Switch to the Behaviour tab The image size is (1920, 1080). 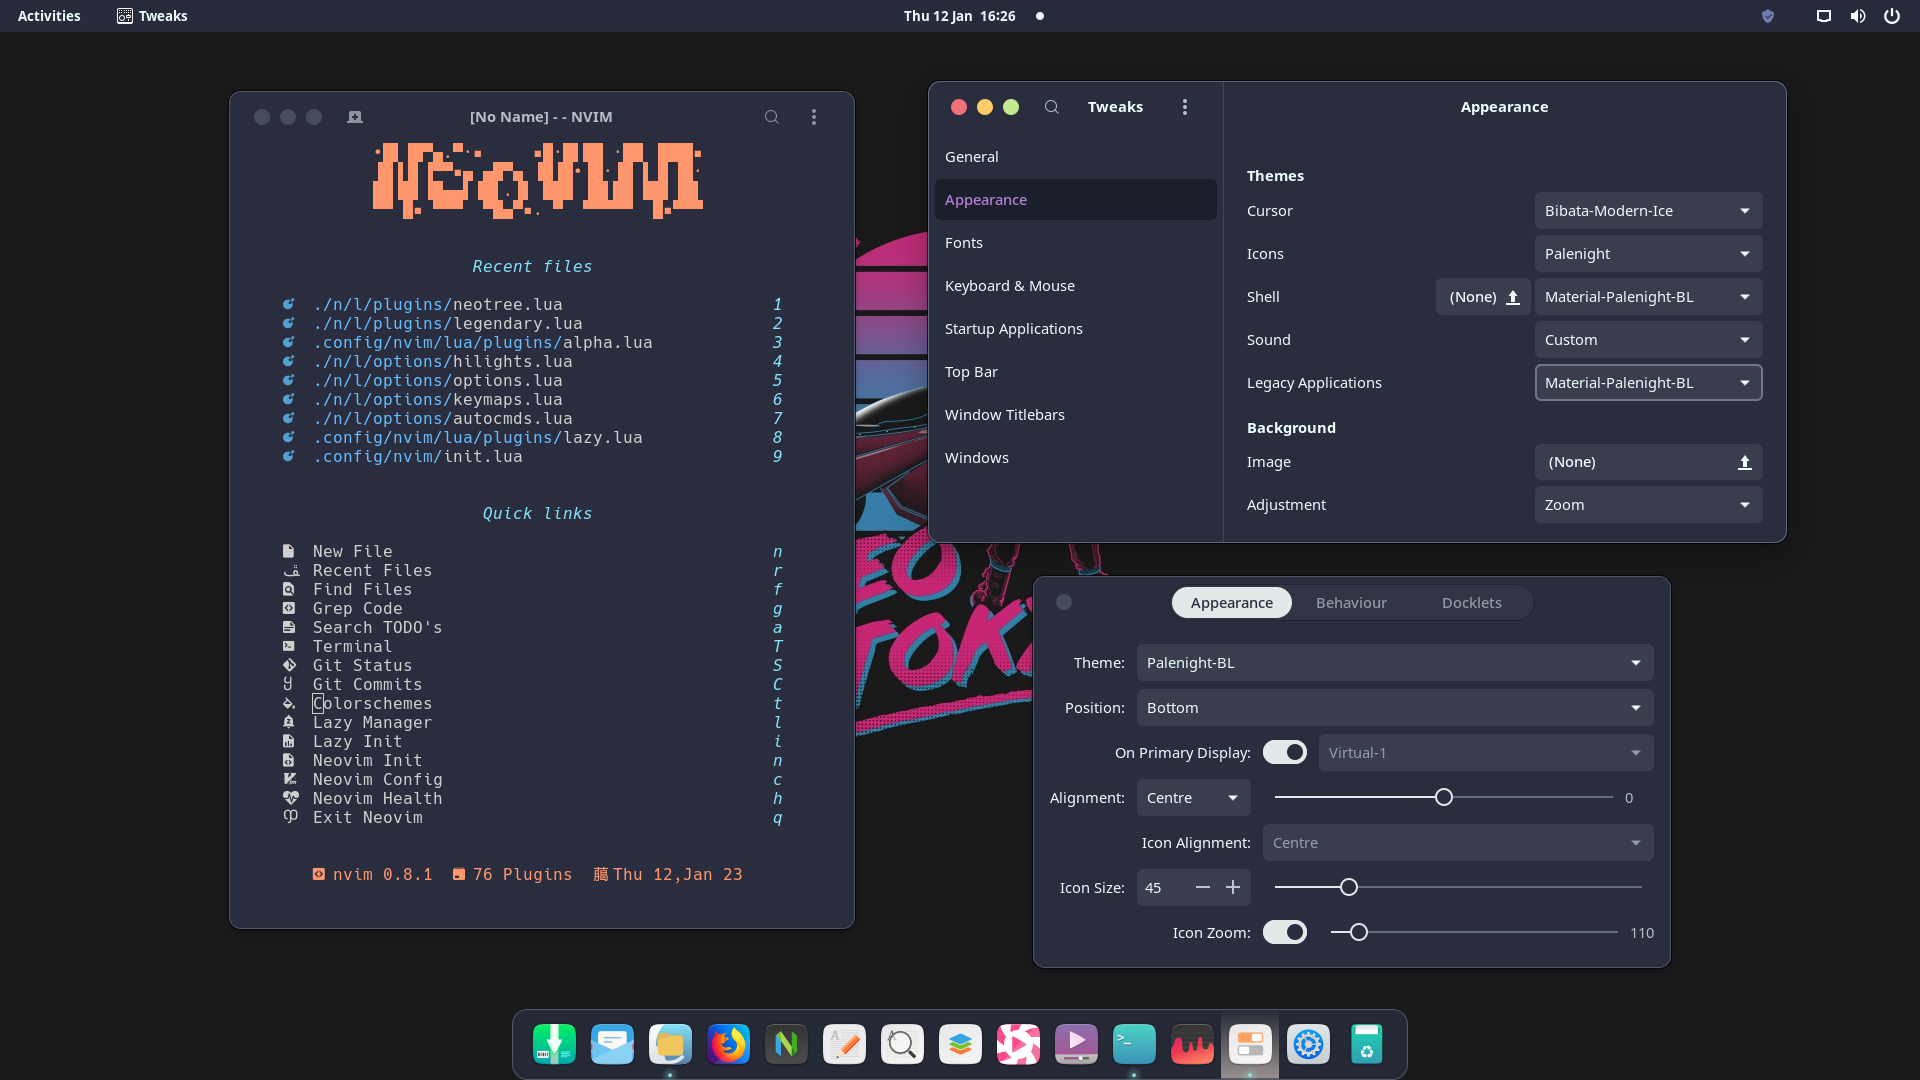[x=1351, y=603]
